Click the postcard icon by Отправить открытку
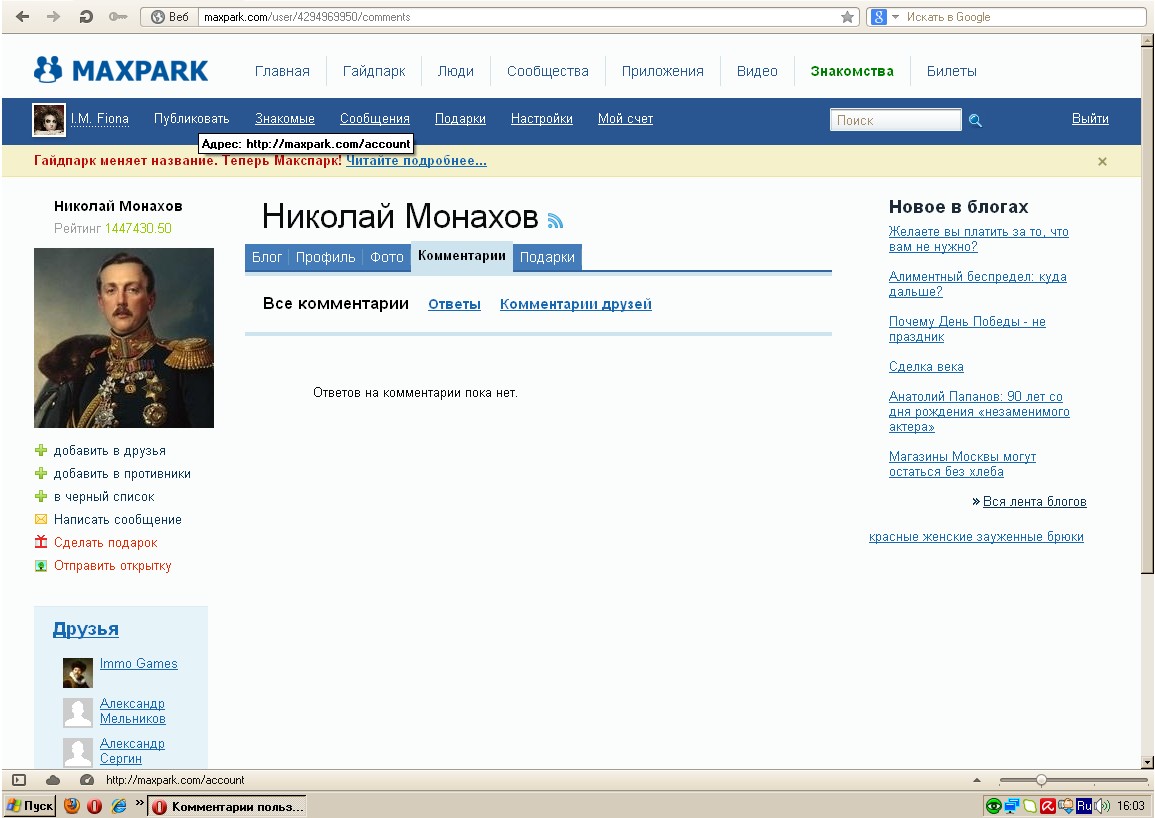Viewport: 1155px width, 818px height. coord(41,565)
